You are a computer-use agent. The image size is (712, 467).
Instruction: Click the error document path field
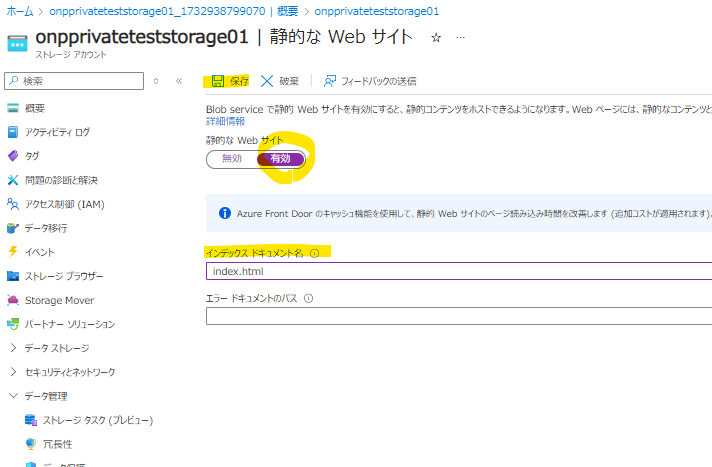coord(459,316)
